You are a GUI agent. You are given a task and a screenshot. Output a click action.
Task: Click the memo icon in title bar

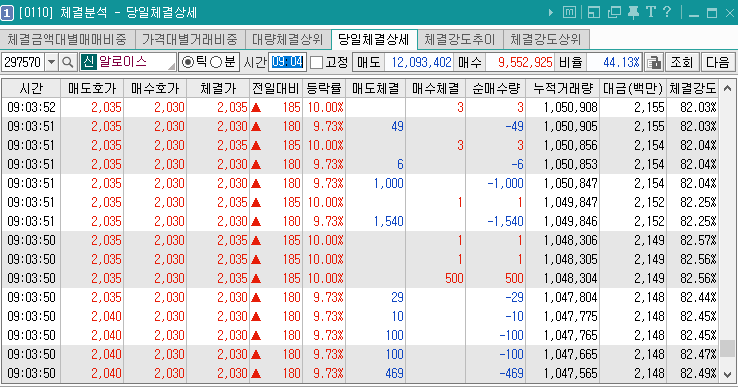[569, 13]
